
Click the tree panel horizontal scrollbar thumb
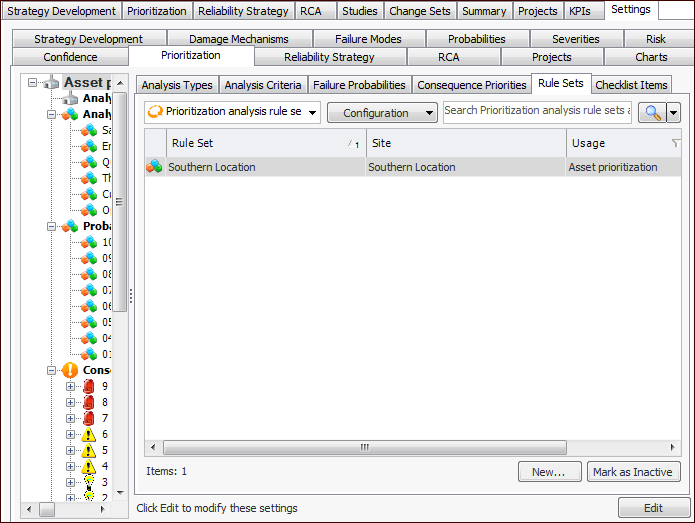(x=47, y=509)
